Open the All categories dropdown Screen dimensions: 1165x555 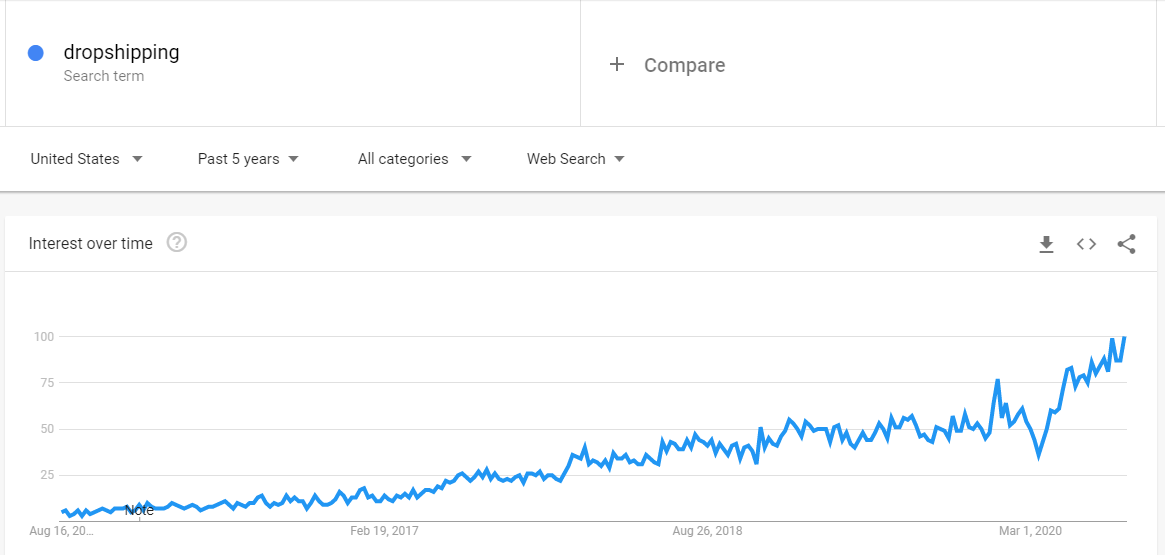[x=415, y=159]
